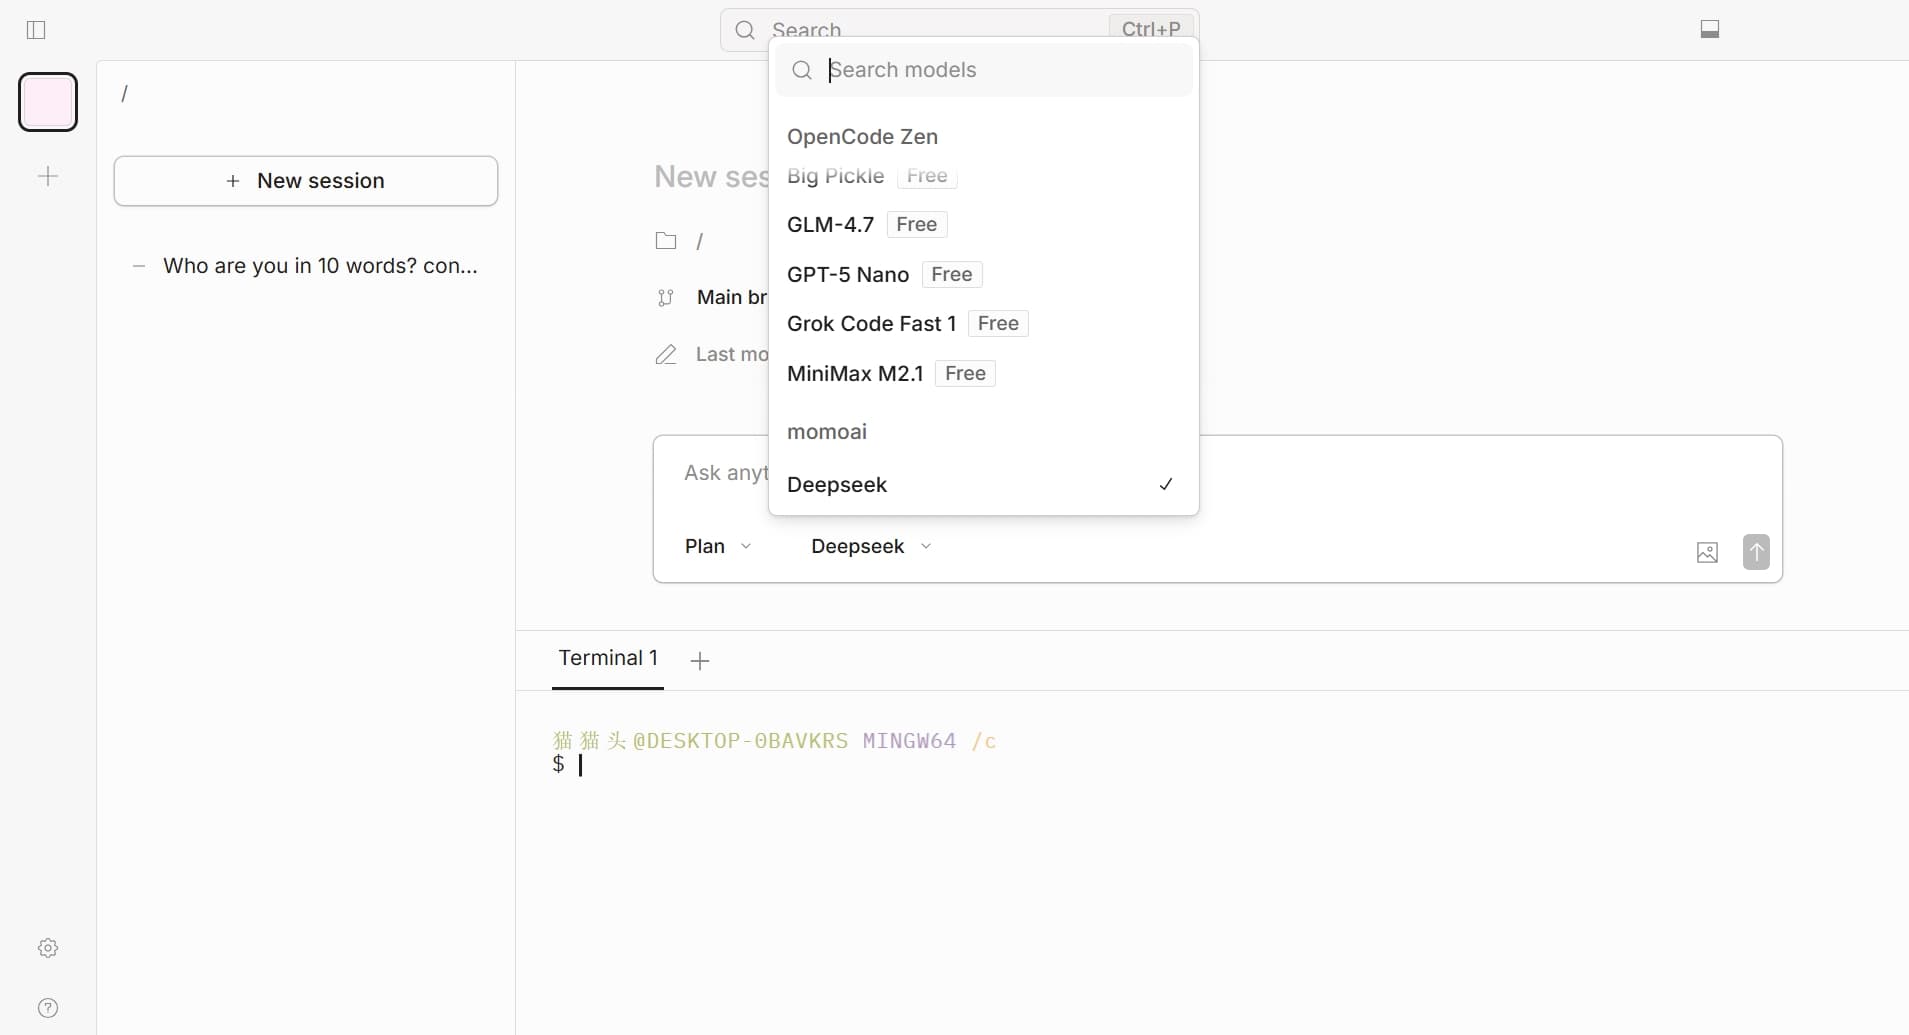Attach an image using the picture icon
The width and height of the screenshot is (1909, 1035).
[1707, 552]
